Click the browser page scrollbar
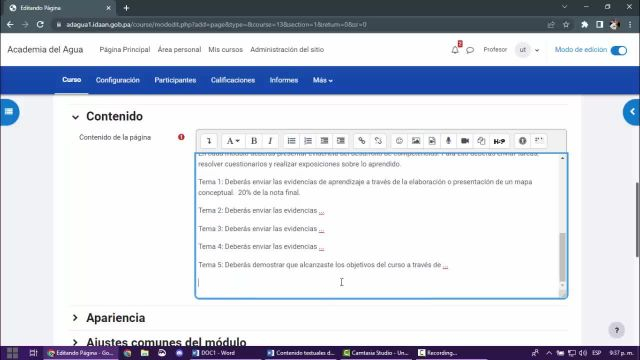This screenshot has height=360, width=640. 637,220
